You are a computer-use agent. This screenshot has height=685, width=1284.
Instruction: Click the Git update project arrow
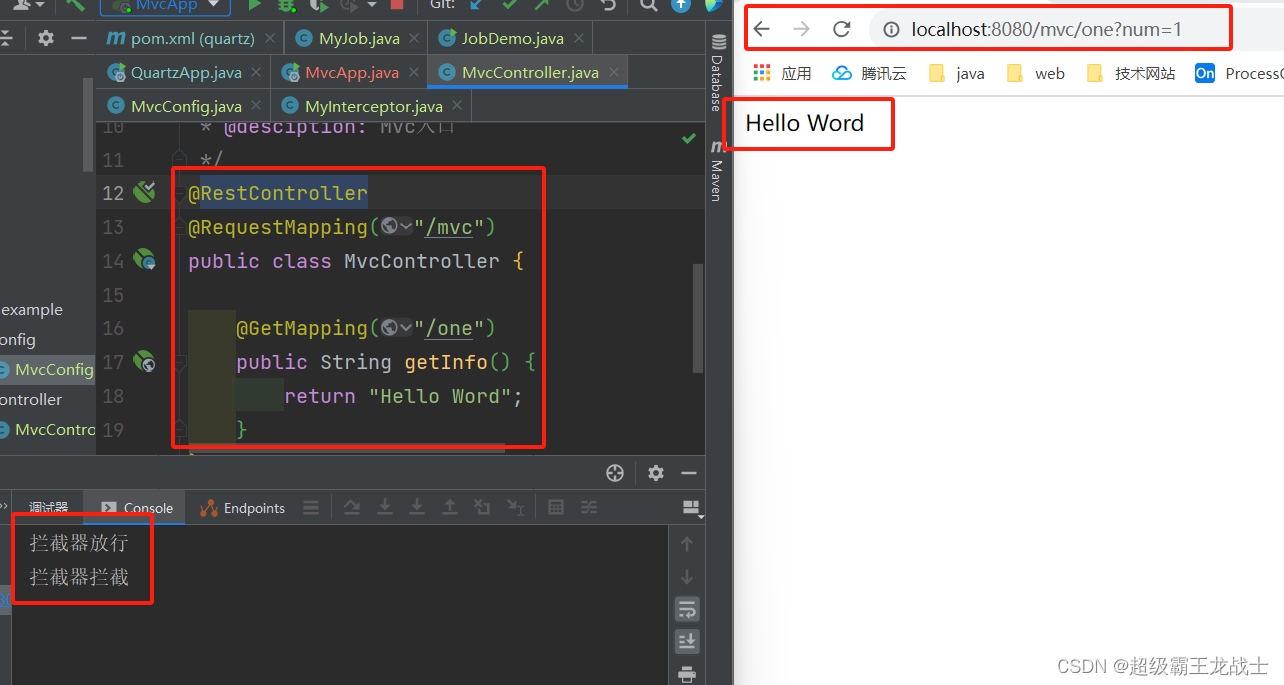pos(477,5)
